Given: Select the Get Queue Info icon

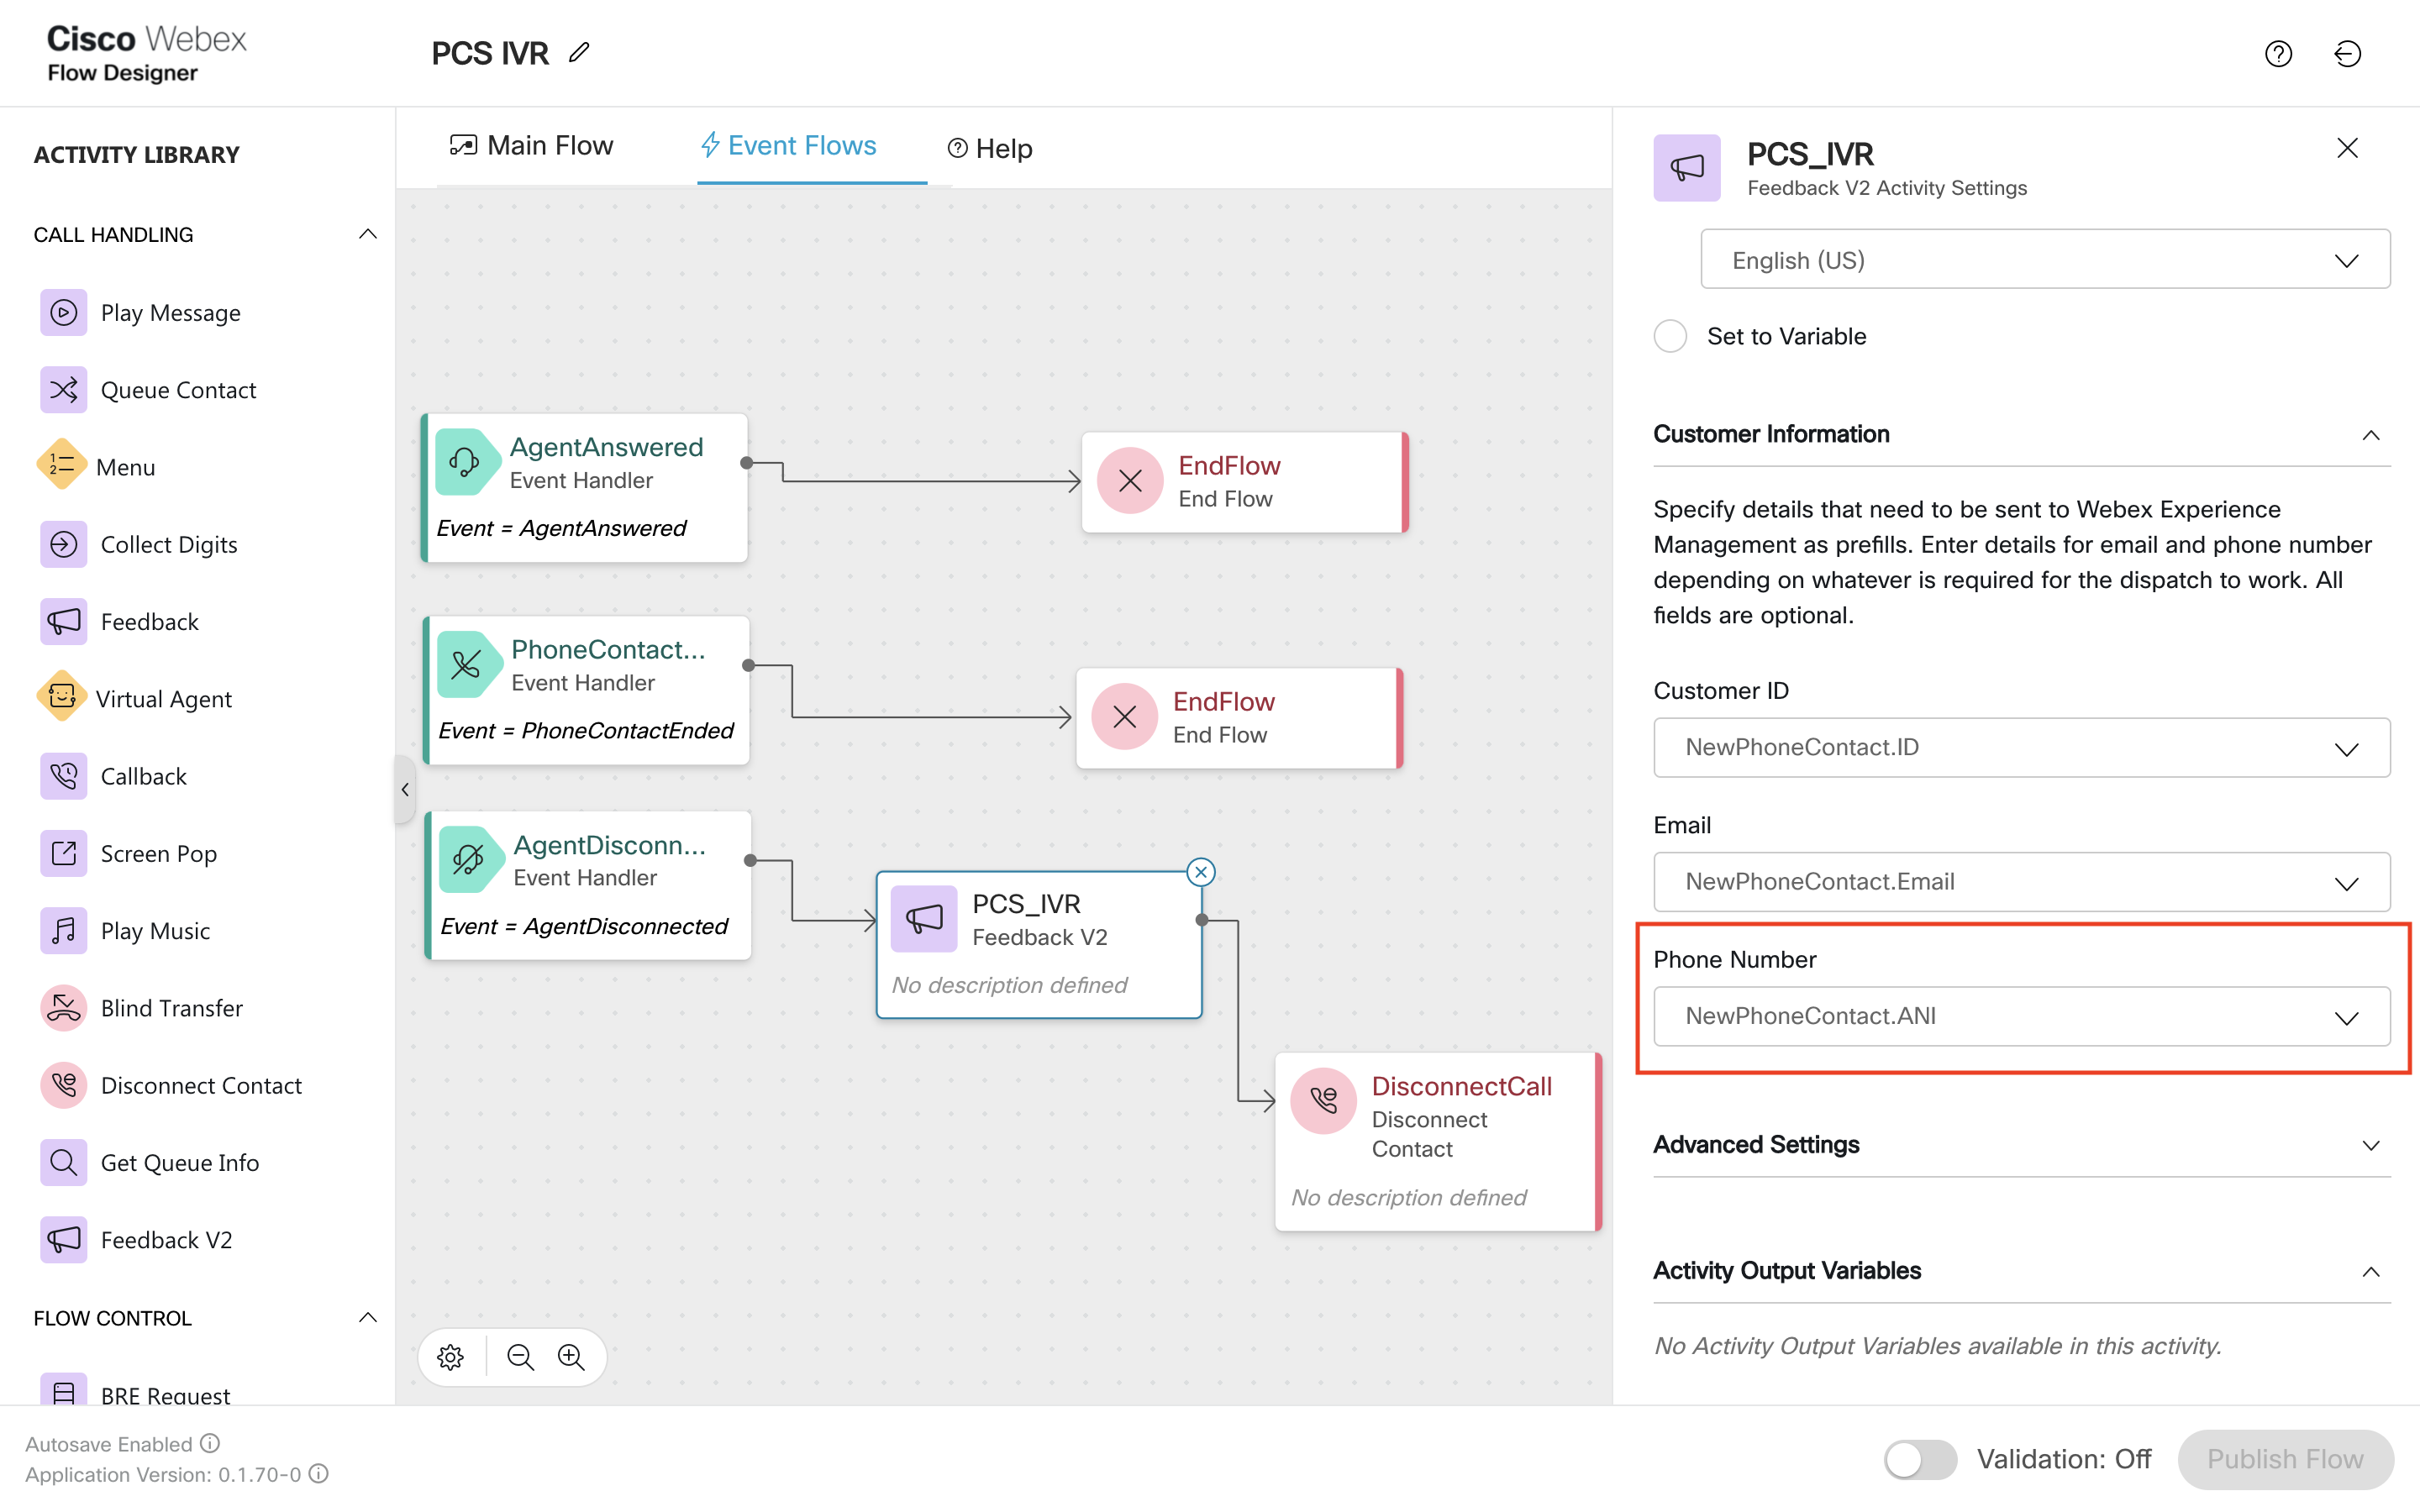Looking at the screenshot, I should [63, 1162].
